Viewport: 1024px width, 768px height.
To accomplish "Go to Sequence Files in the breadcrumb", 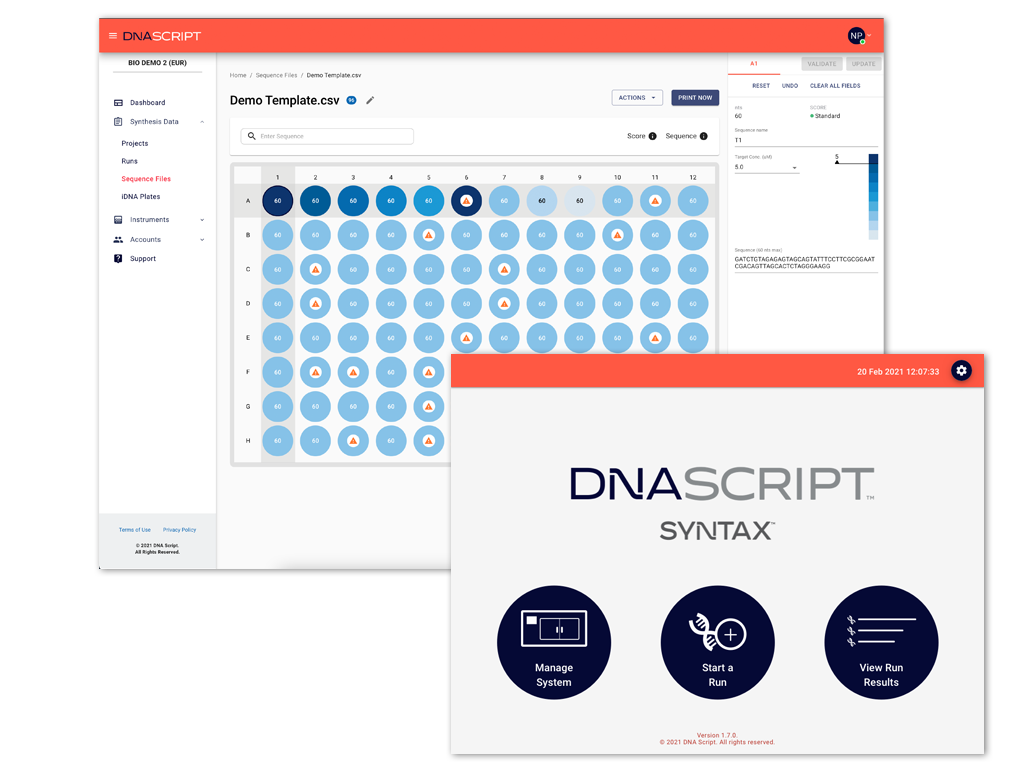I will (x=276, y=75).
